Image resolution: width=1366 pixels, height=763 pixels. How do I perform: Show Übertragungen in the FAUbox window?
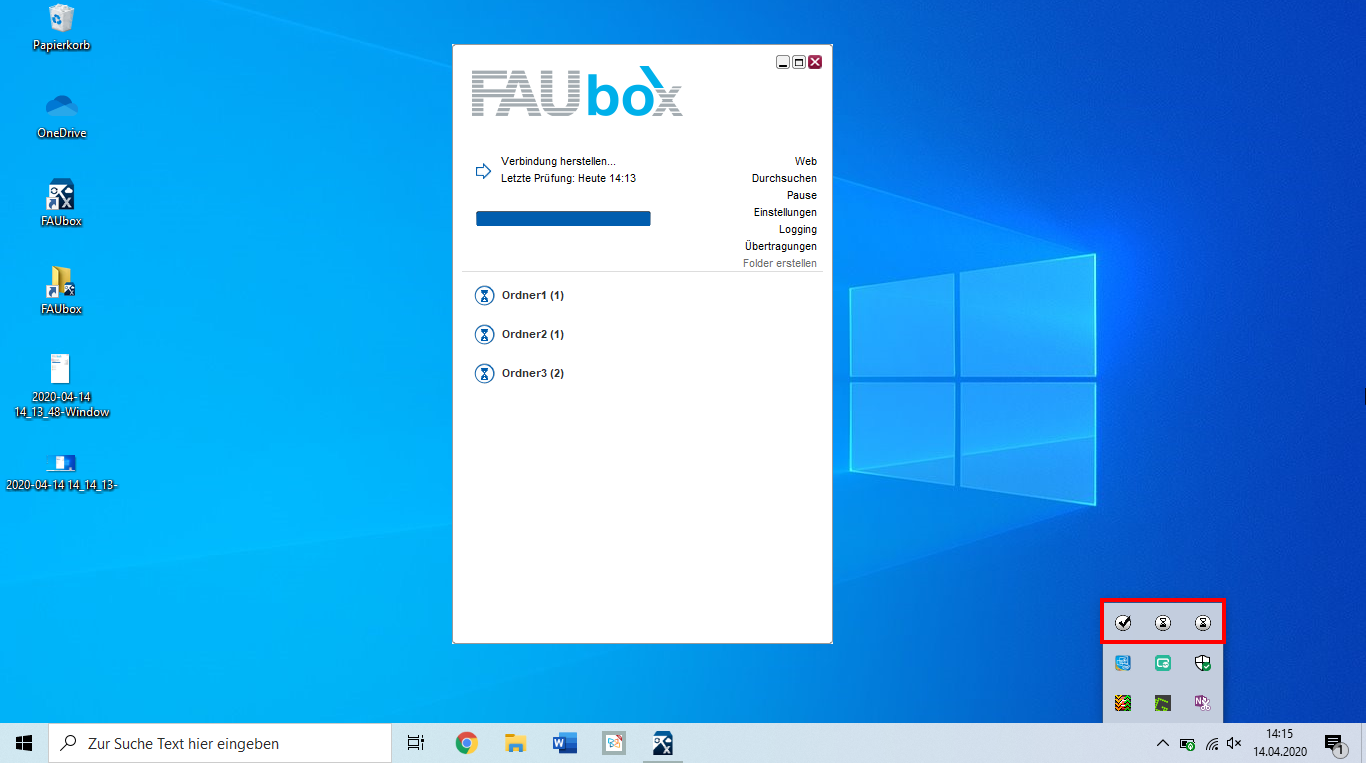(x=781, y=246)
